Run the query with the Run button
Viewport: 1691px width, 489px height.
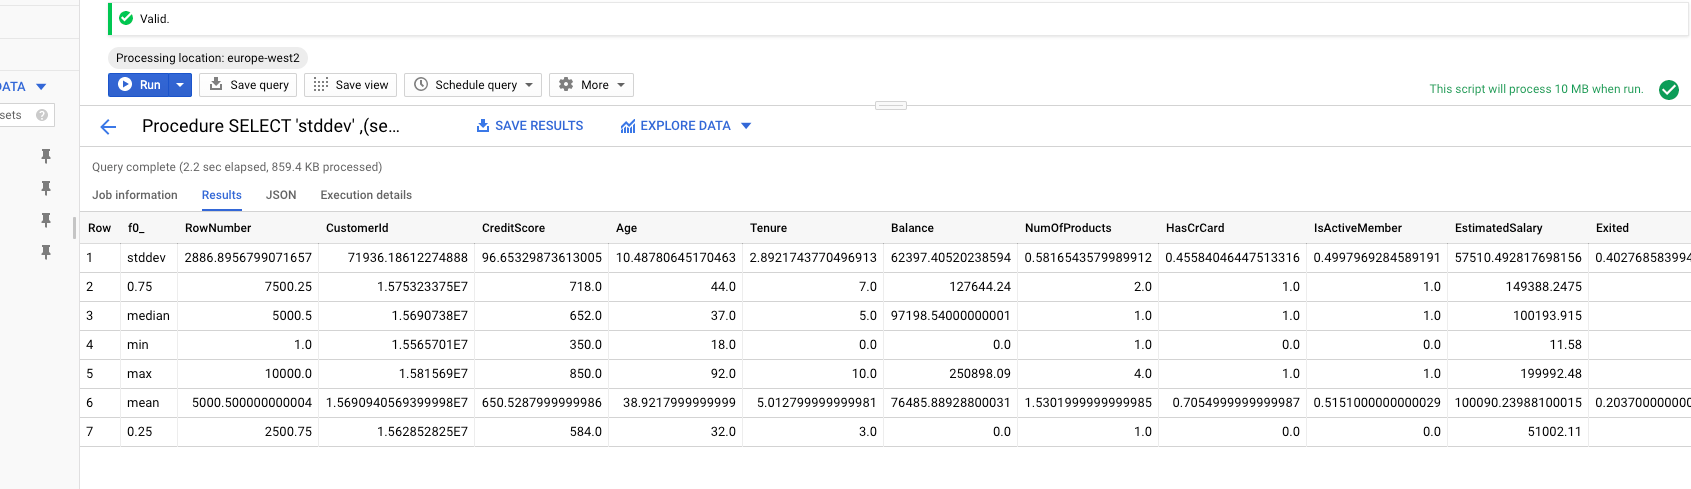pyautogui.click(x=139, y=85)
